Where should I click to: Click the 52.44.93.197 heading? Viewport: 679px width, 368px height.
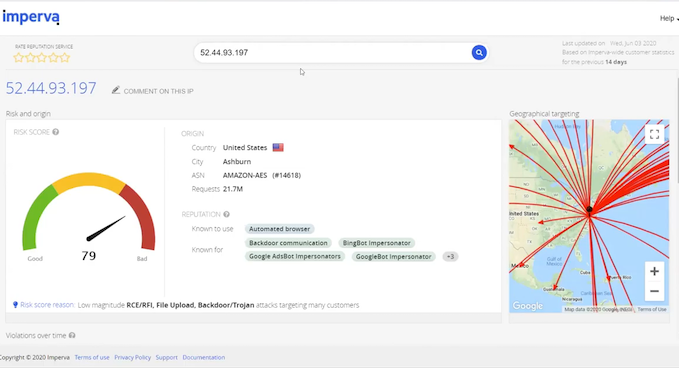click(51, 88)
